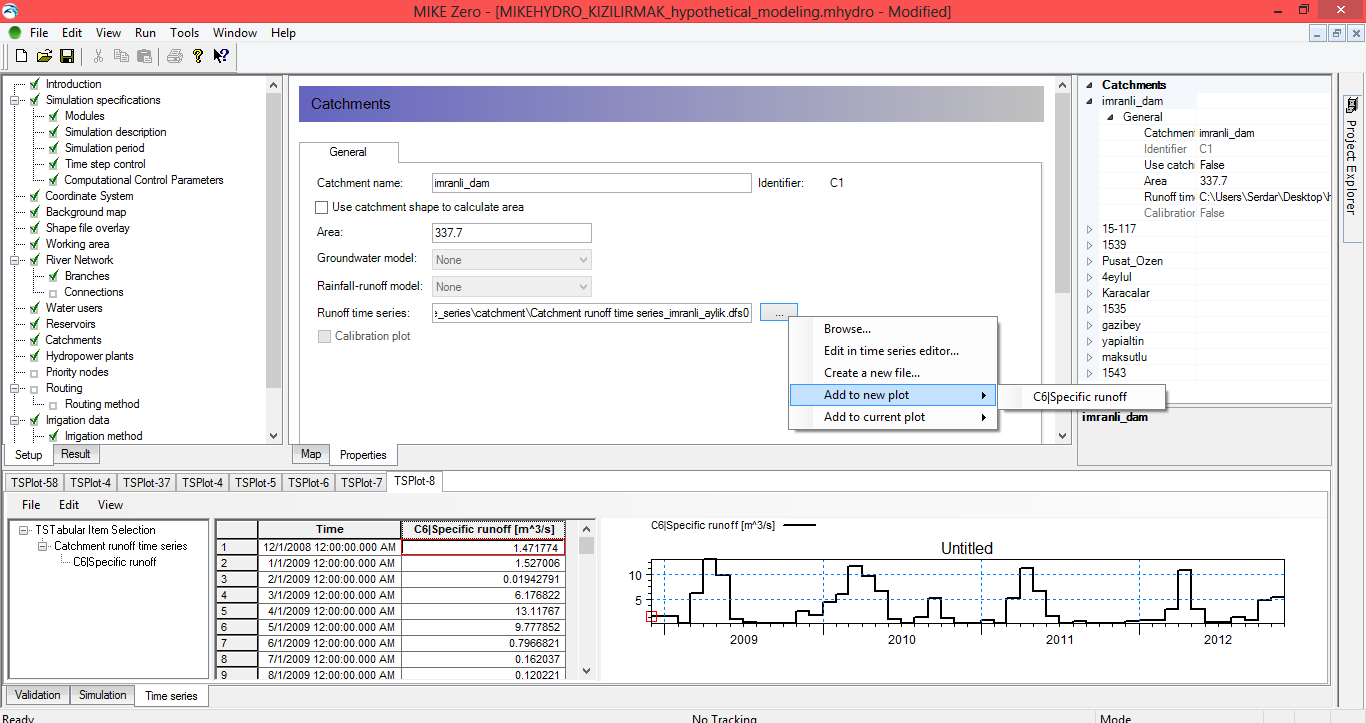Expand the Karacalar catchment entry
Screen dimensions: 1366x723
pos(1090,293)
